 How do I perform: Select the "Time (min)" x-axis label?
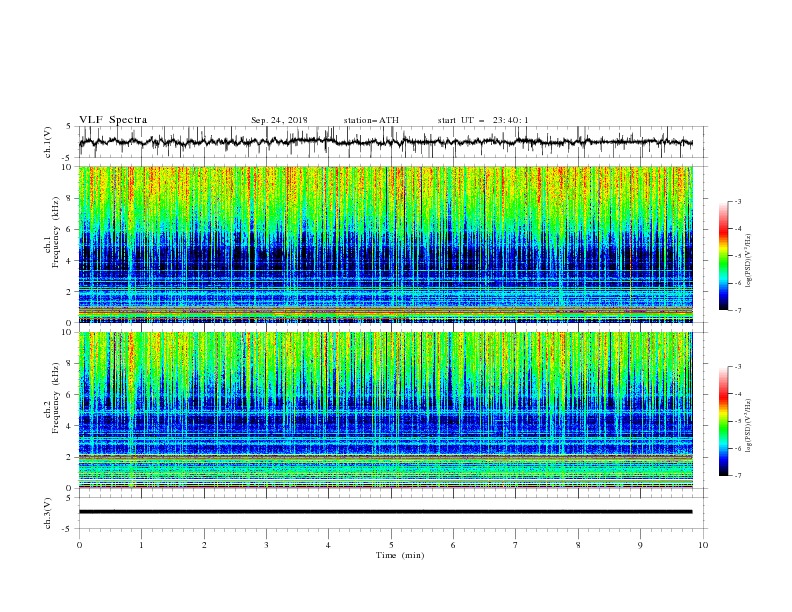[x=400, y=555]
